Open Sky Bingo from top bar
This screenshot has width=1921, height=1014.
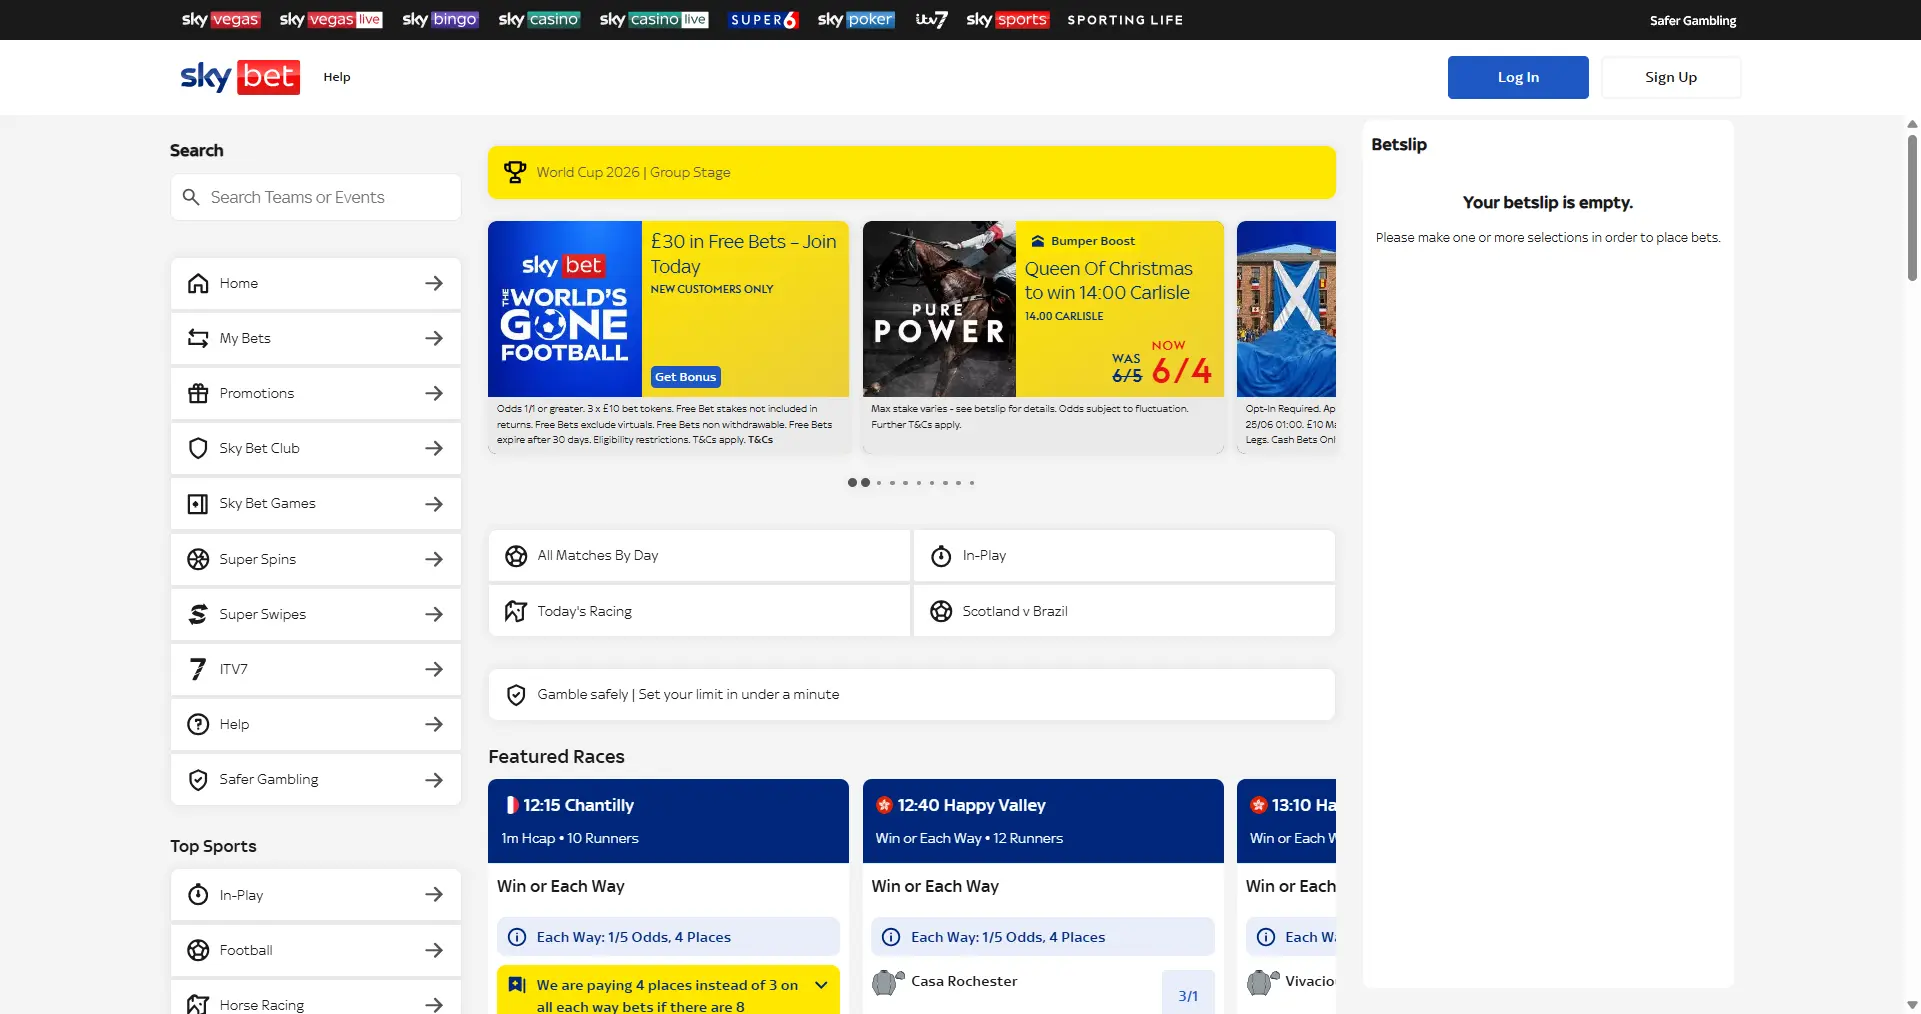coord(440,20)
